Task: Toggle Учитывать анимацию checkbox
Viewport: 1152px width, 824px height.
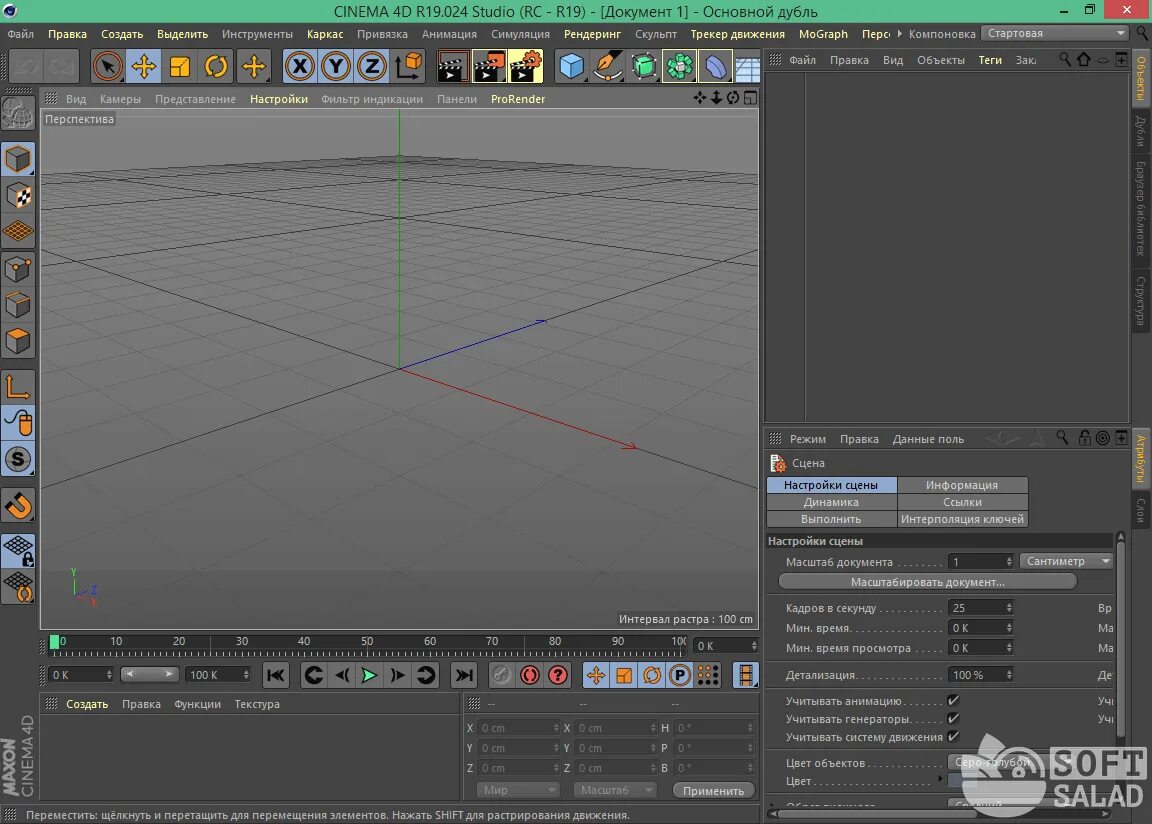Action: (x=953, y=701)
